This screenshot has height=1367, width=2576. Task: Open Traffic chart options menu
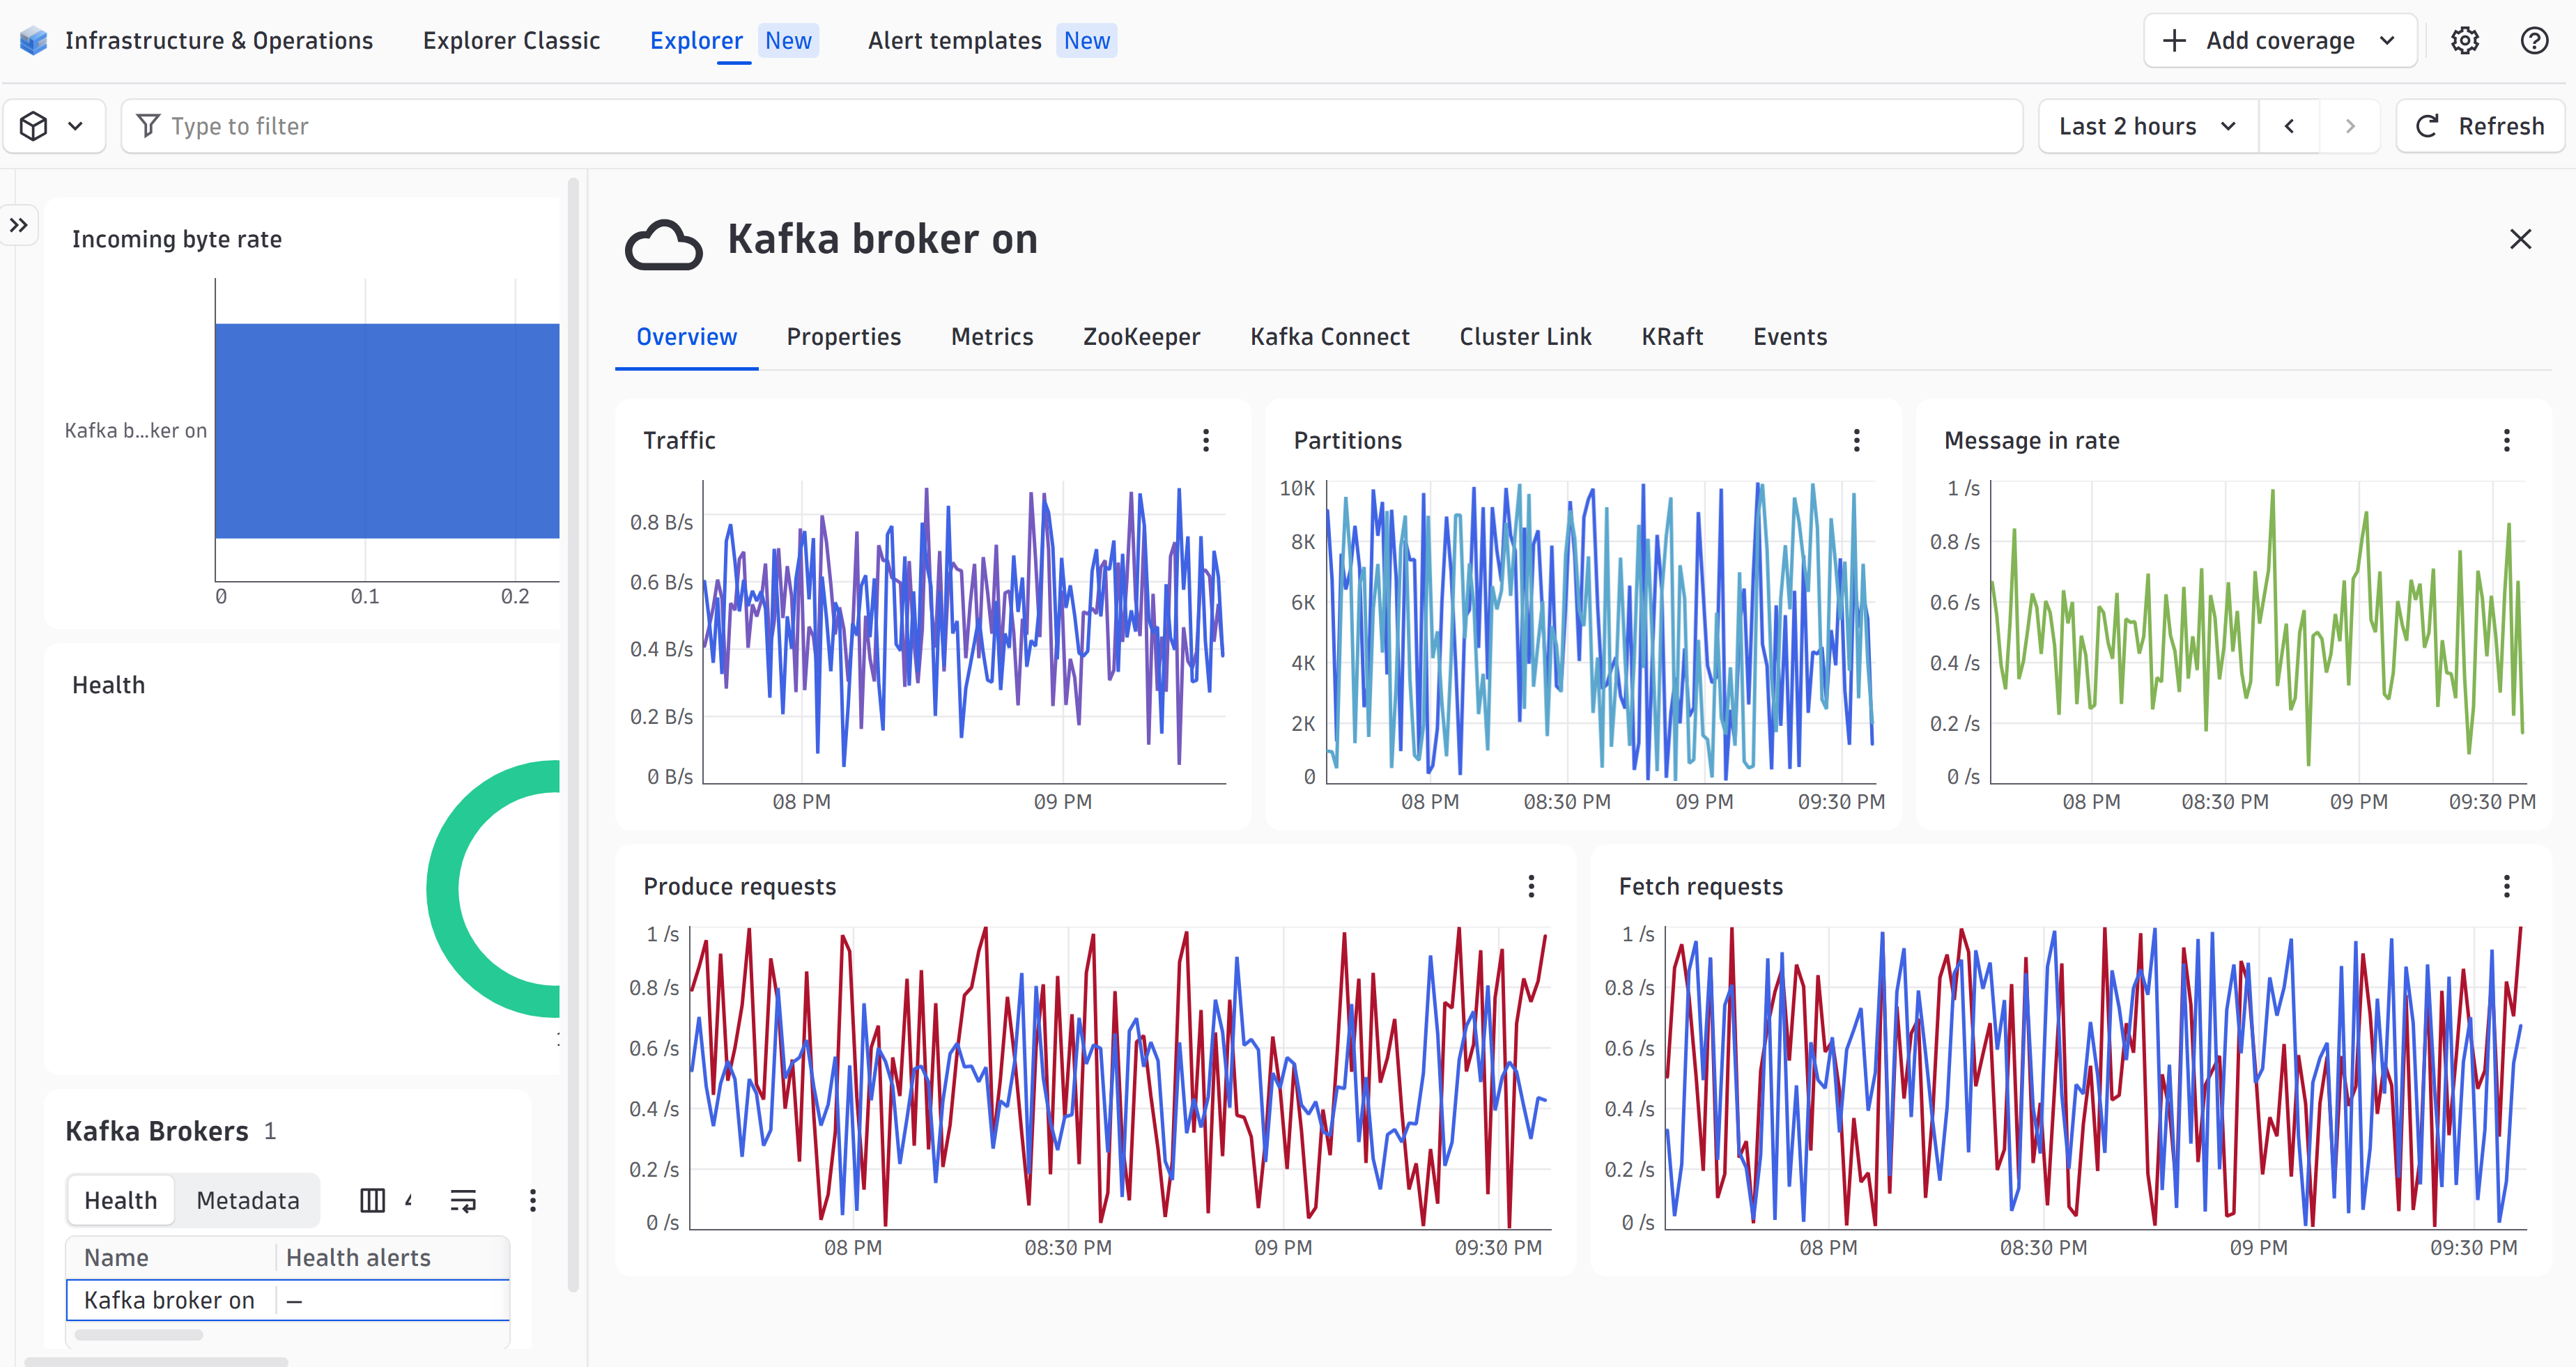[1206, 441]
